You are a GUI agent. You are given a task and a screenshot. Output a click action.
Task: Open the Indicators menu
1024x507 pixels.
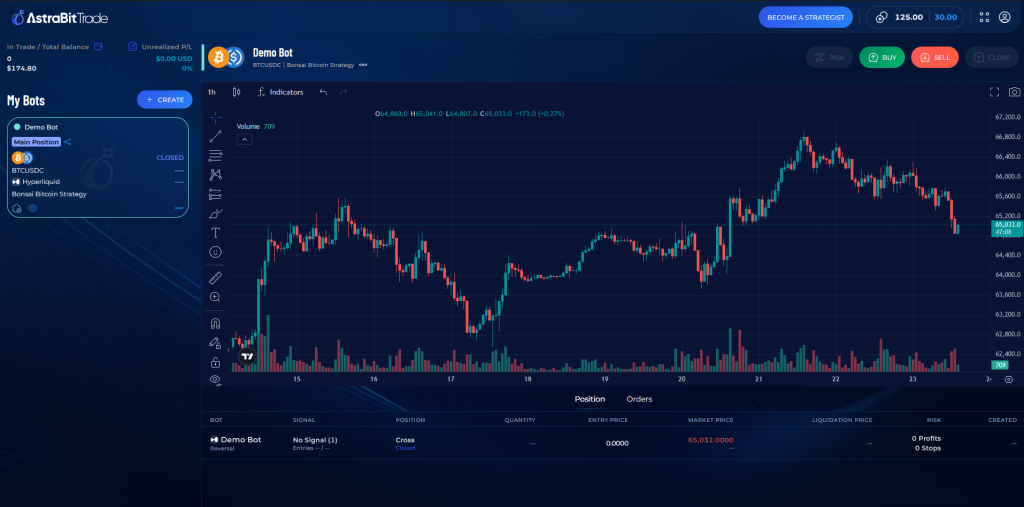(x=280, y=92)
